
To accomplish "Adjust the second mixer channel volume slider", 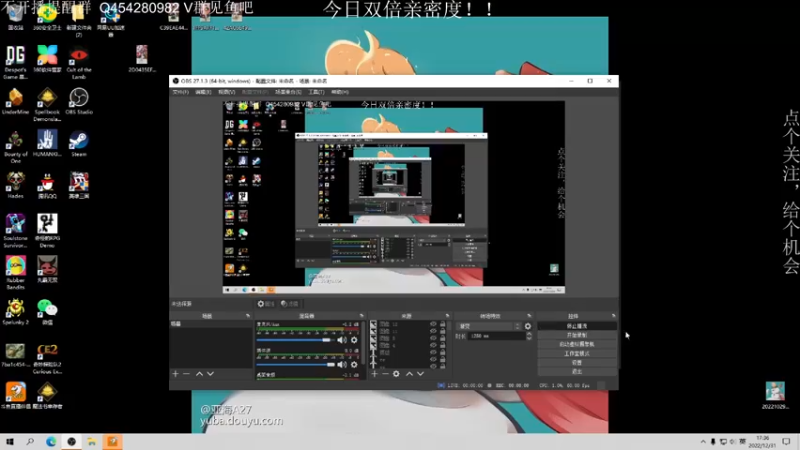I will 296,364.
